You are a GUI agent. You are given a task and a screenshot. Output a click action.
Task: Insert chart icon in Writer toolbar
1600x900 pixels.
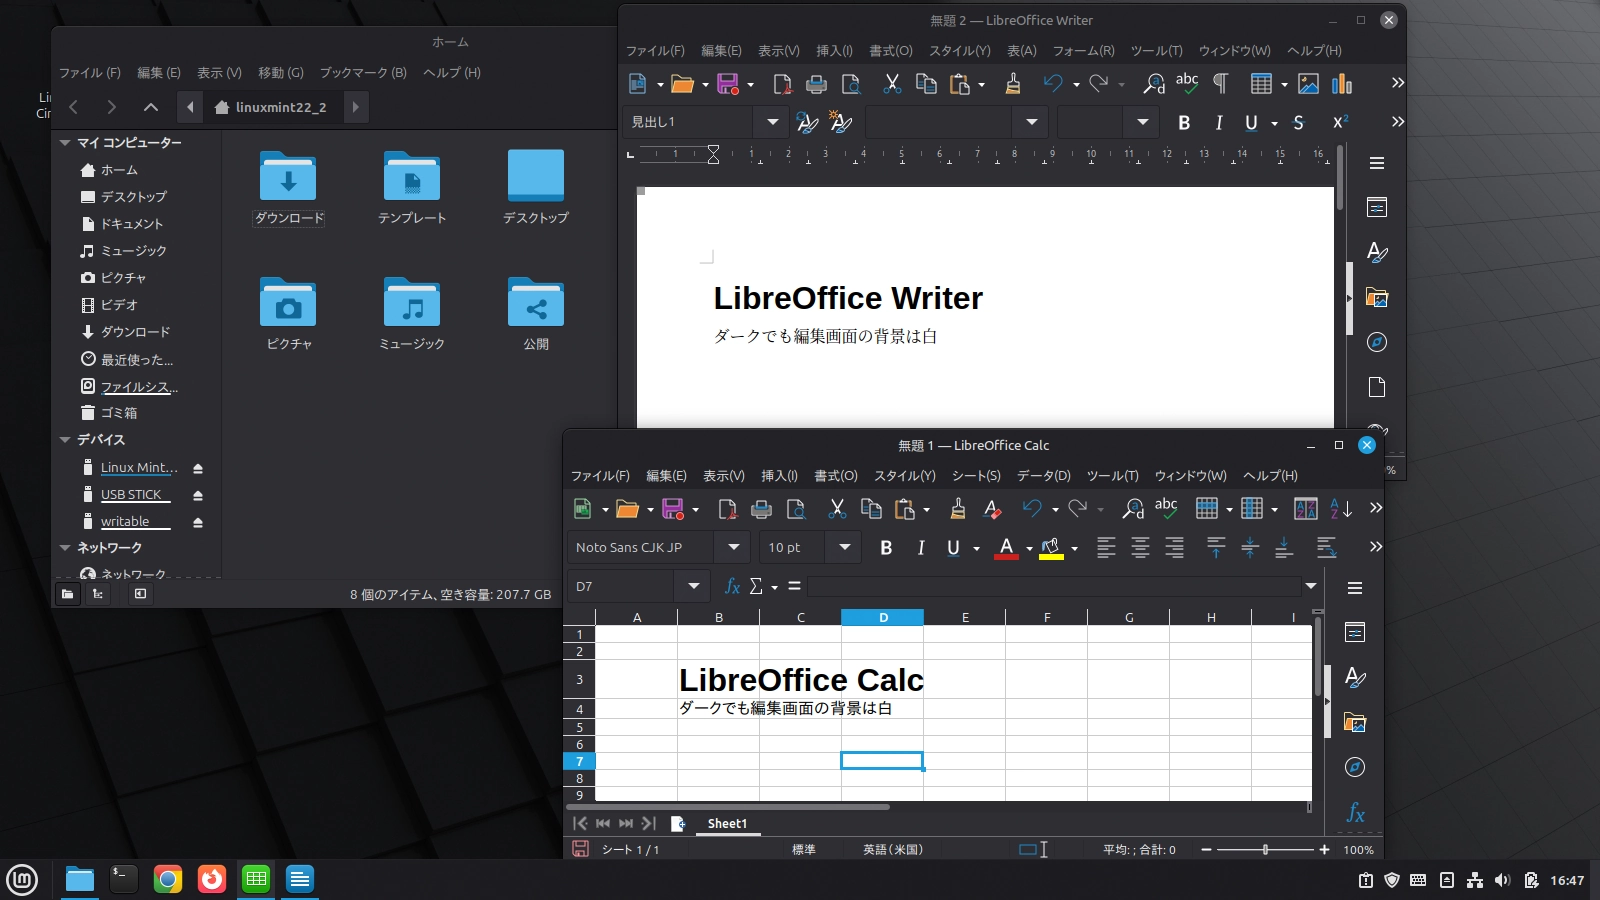click(1342, 84)
